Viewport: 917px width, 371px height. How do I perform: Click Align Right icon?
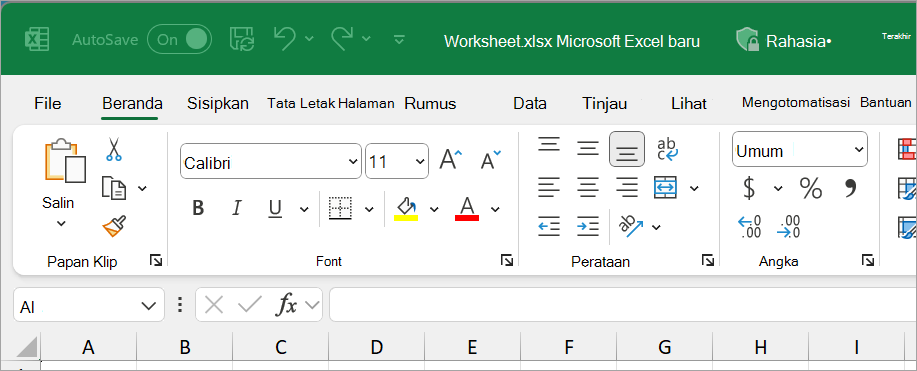click(x=627, y=188)
